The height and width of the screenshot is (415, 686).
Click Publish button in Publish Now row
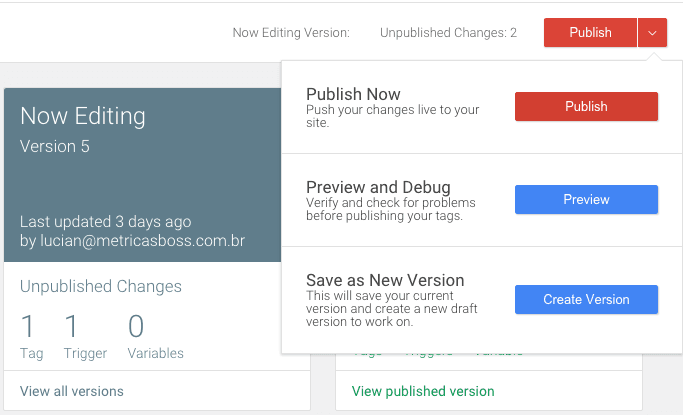pos(586,107)
